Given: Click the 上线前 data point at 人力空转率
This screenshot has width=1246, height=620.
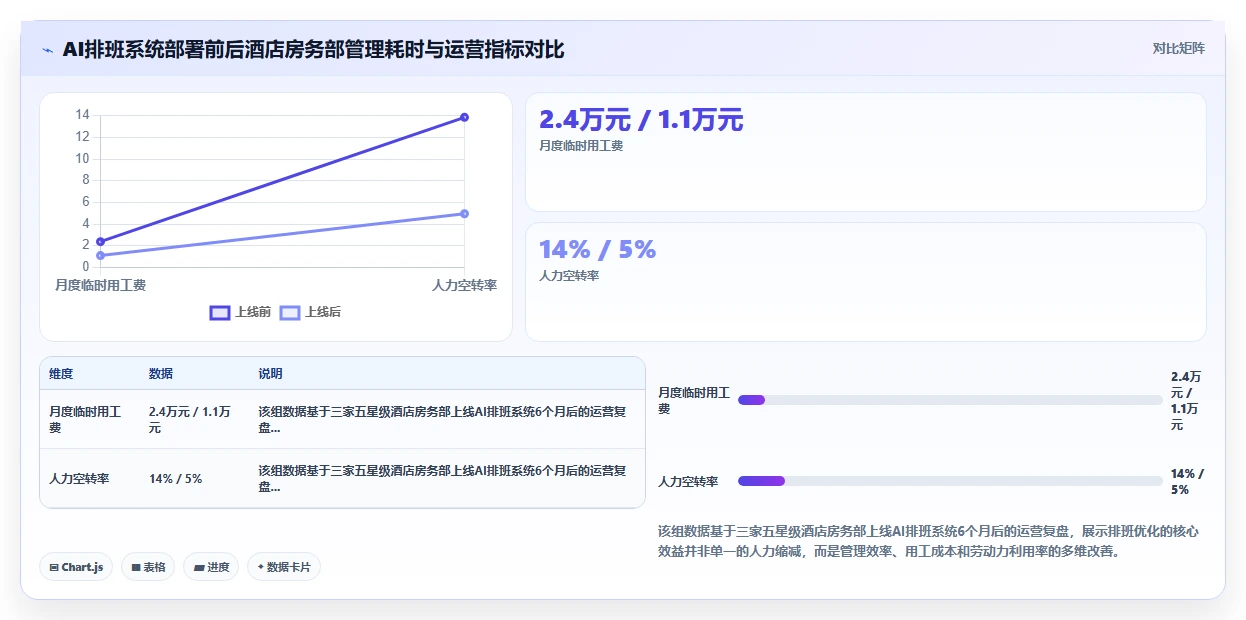Looking at the screenshot, I should (464, 117).
